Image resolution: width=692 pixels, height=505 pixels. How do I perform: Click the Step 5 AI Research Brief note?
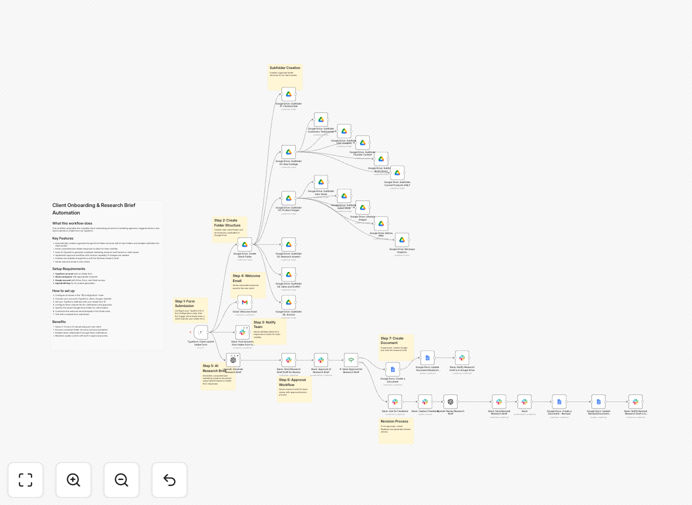click(218, 376)
